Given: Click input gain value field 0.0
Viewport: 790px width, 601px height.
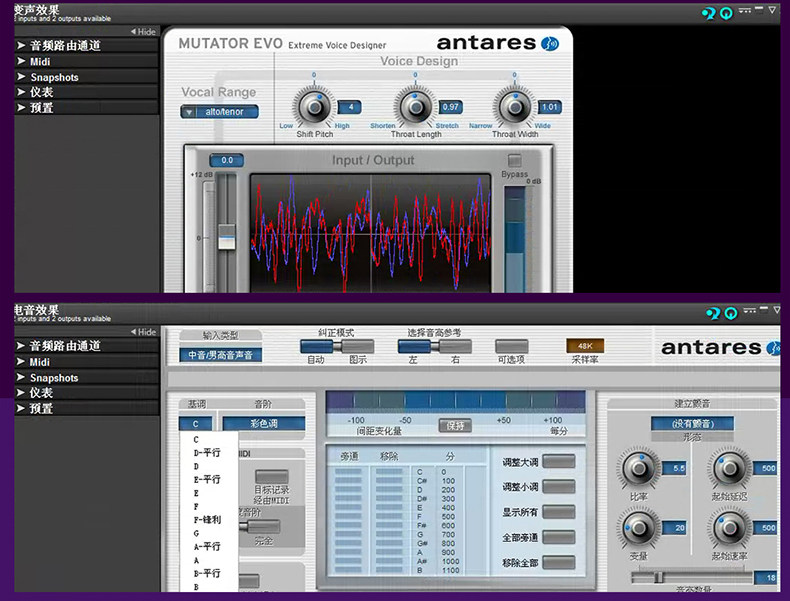Looking at the screenshot, I should pyautogui.click(x=227, y=160).
